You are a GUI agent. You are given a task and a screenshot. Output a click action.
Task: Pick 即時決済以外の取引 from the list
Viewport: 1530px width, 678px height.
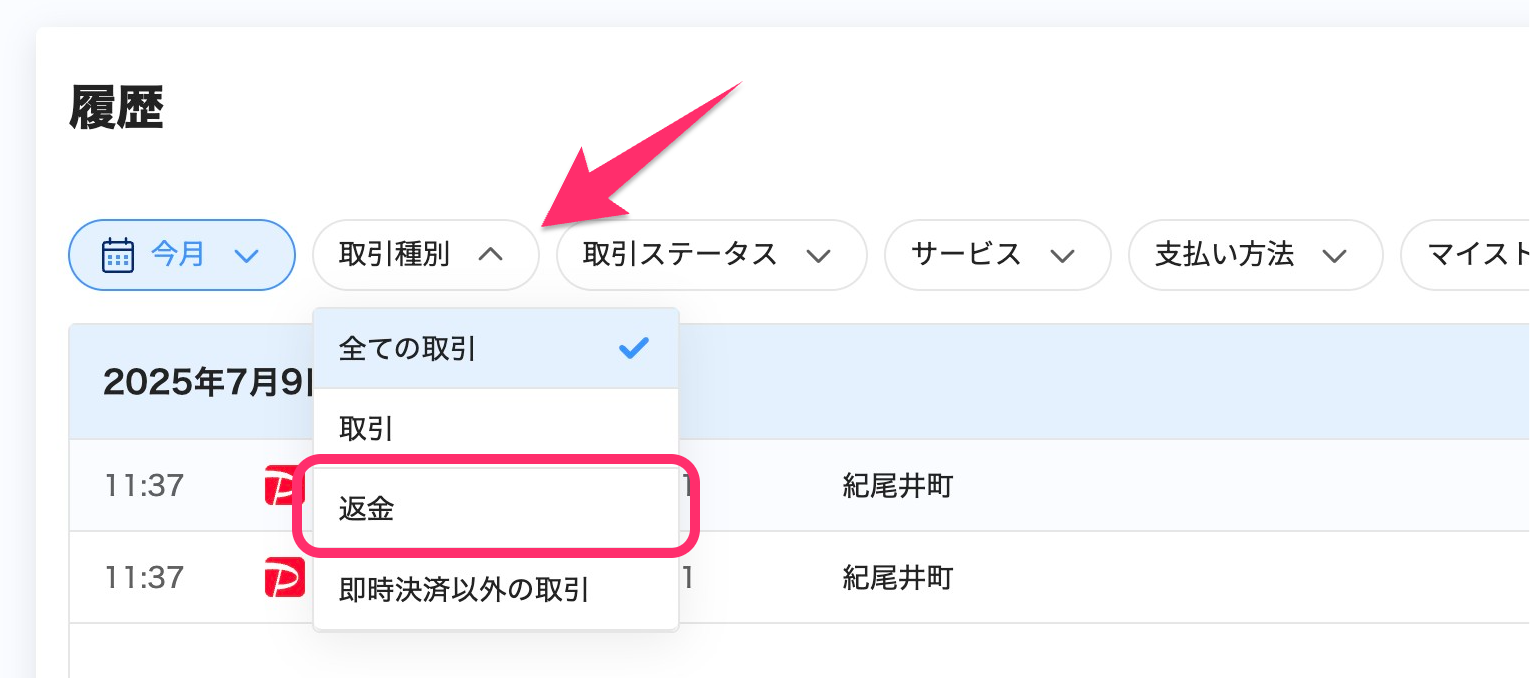(x=464, y=590)
